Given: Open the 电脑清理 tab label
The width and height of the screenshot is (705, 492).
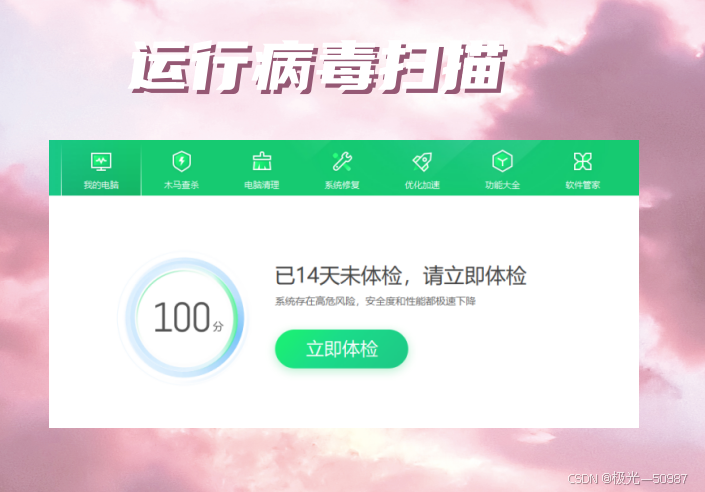Looking at the screenshot, I should point(262,185).
